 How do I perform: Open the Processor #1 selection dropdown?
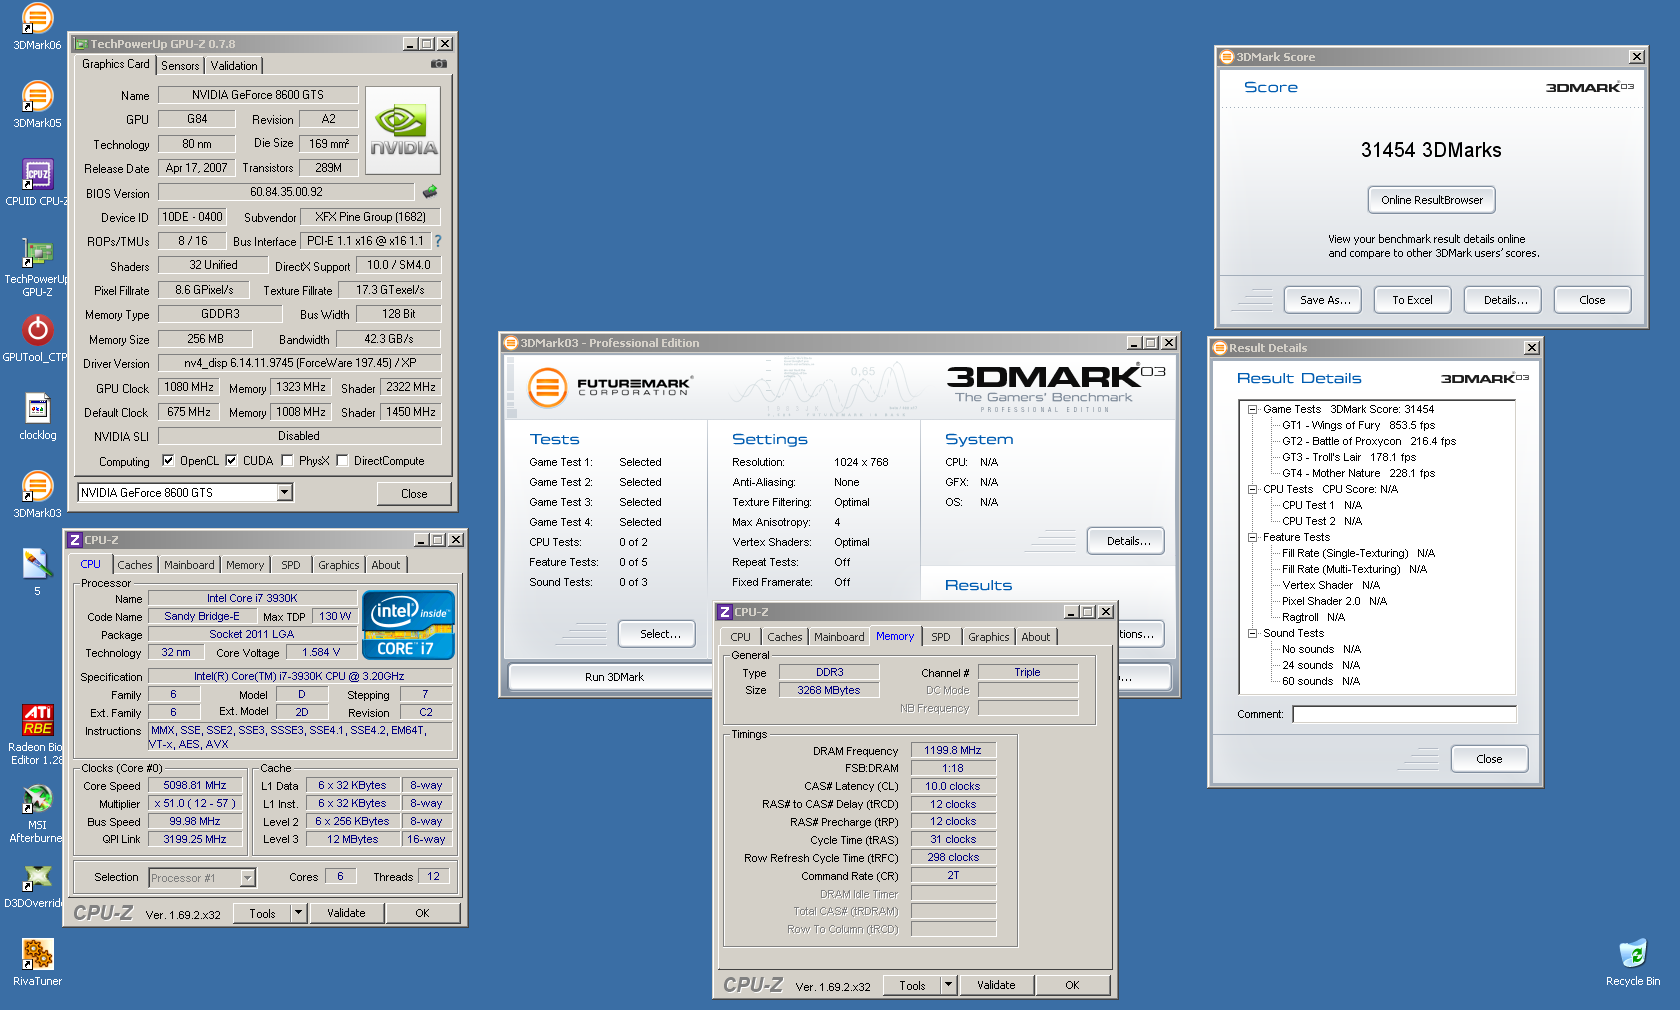pyautogui.click(x=247, y=878)
